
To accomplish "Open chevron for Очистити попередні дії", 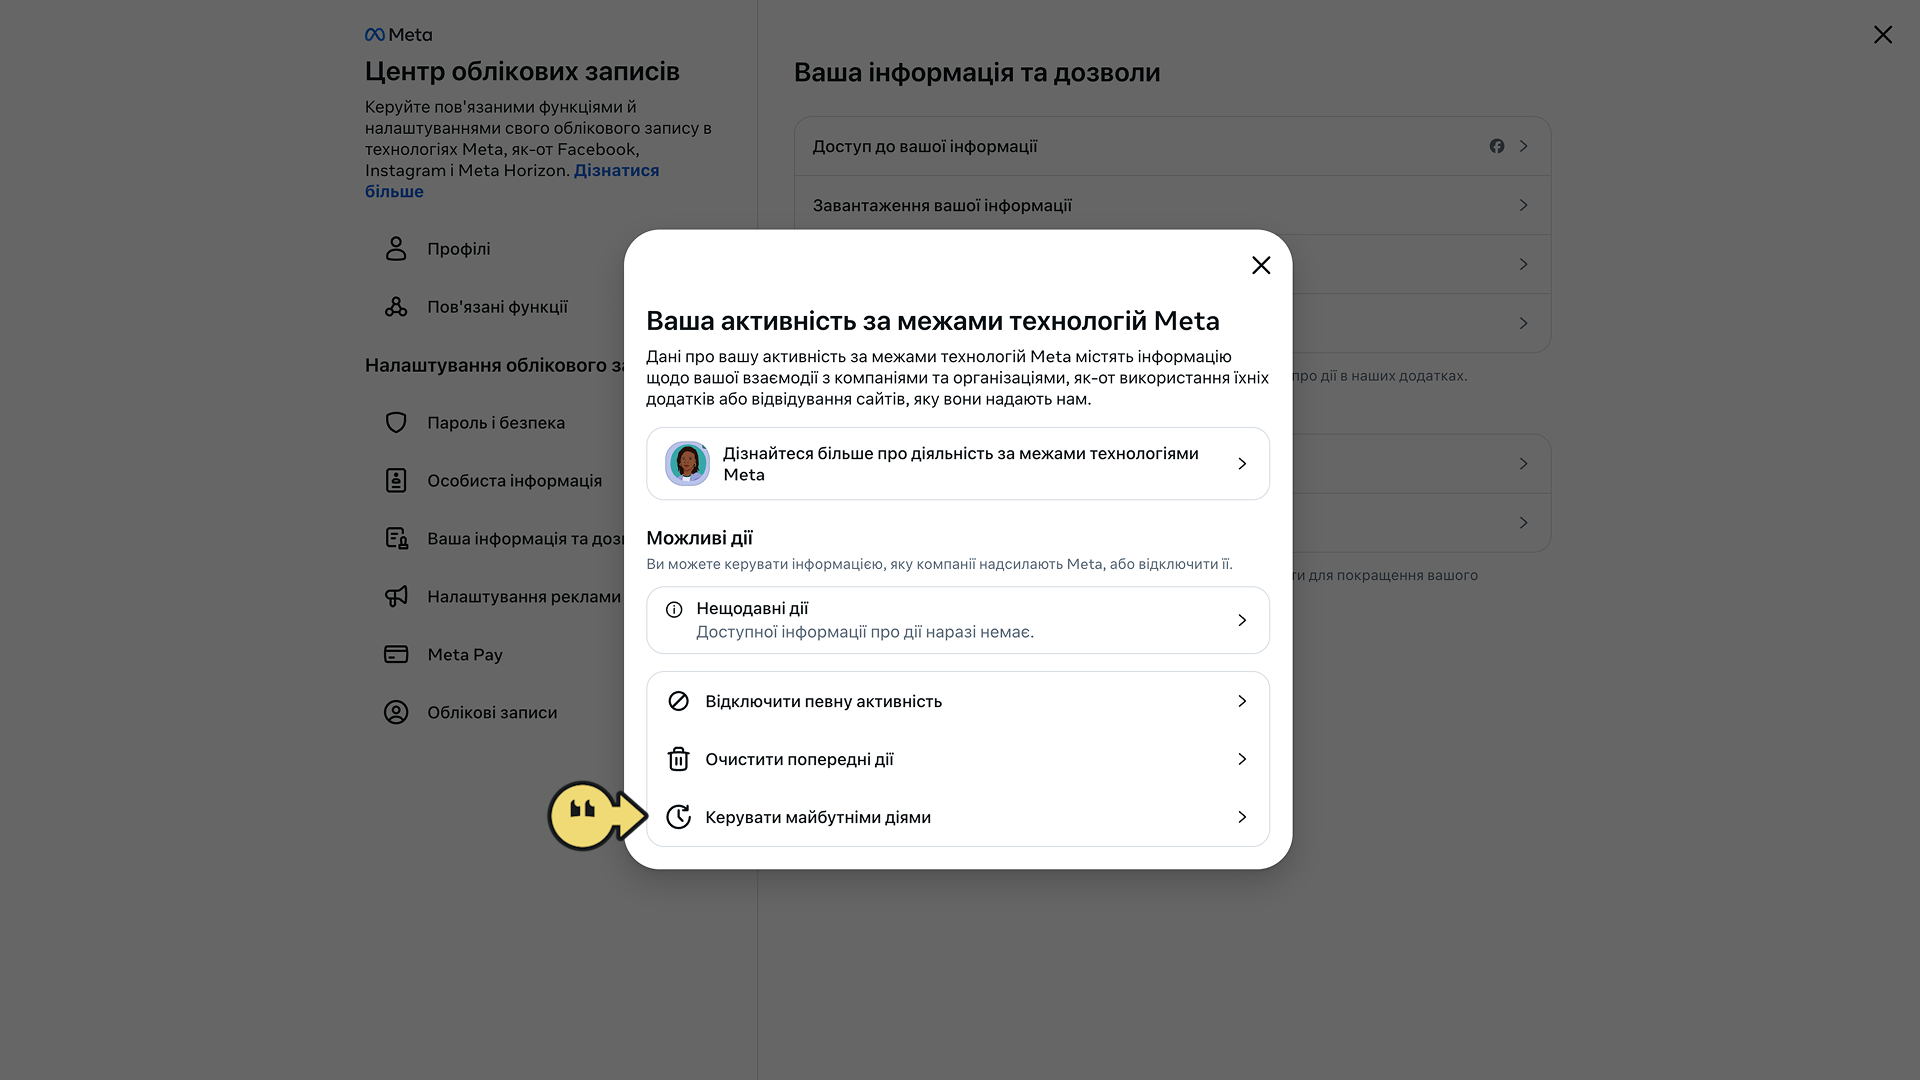I will pyautogui.click(x=1242, y=759).
